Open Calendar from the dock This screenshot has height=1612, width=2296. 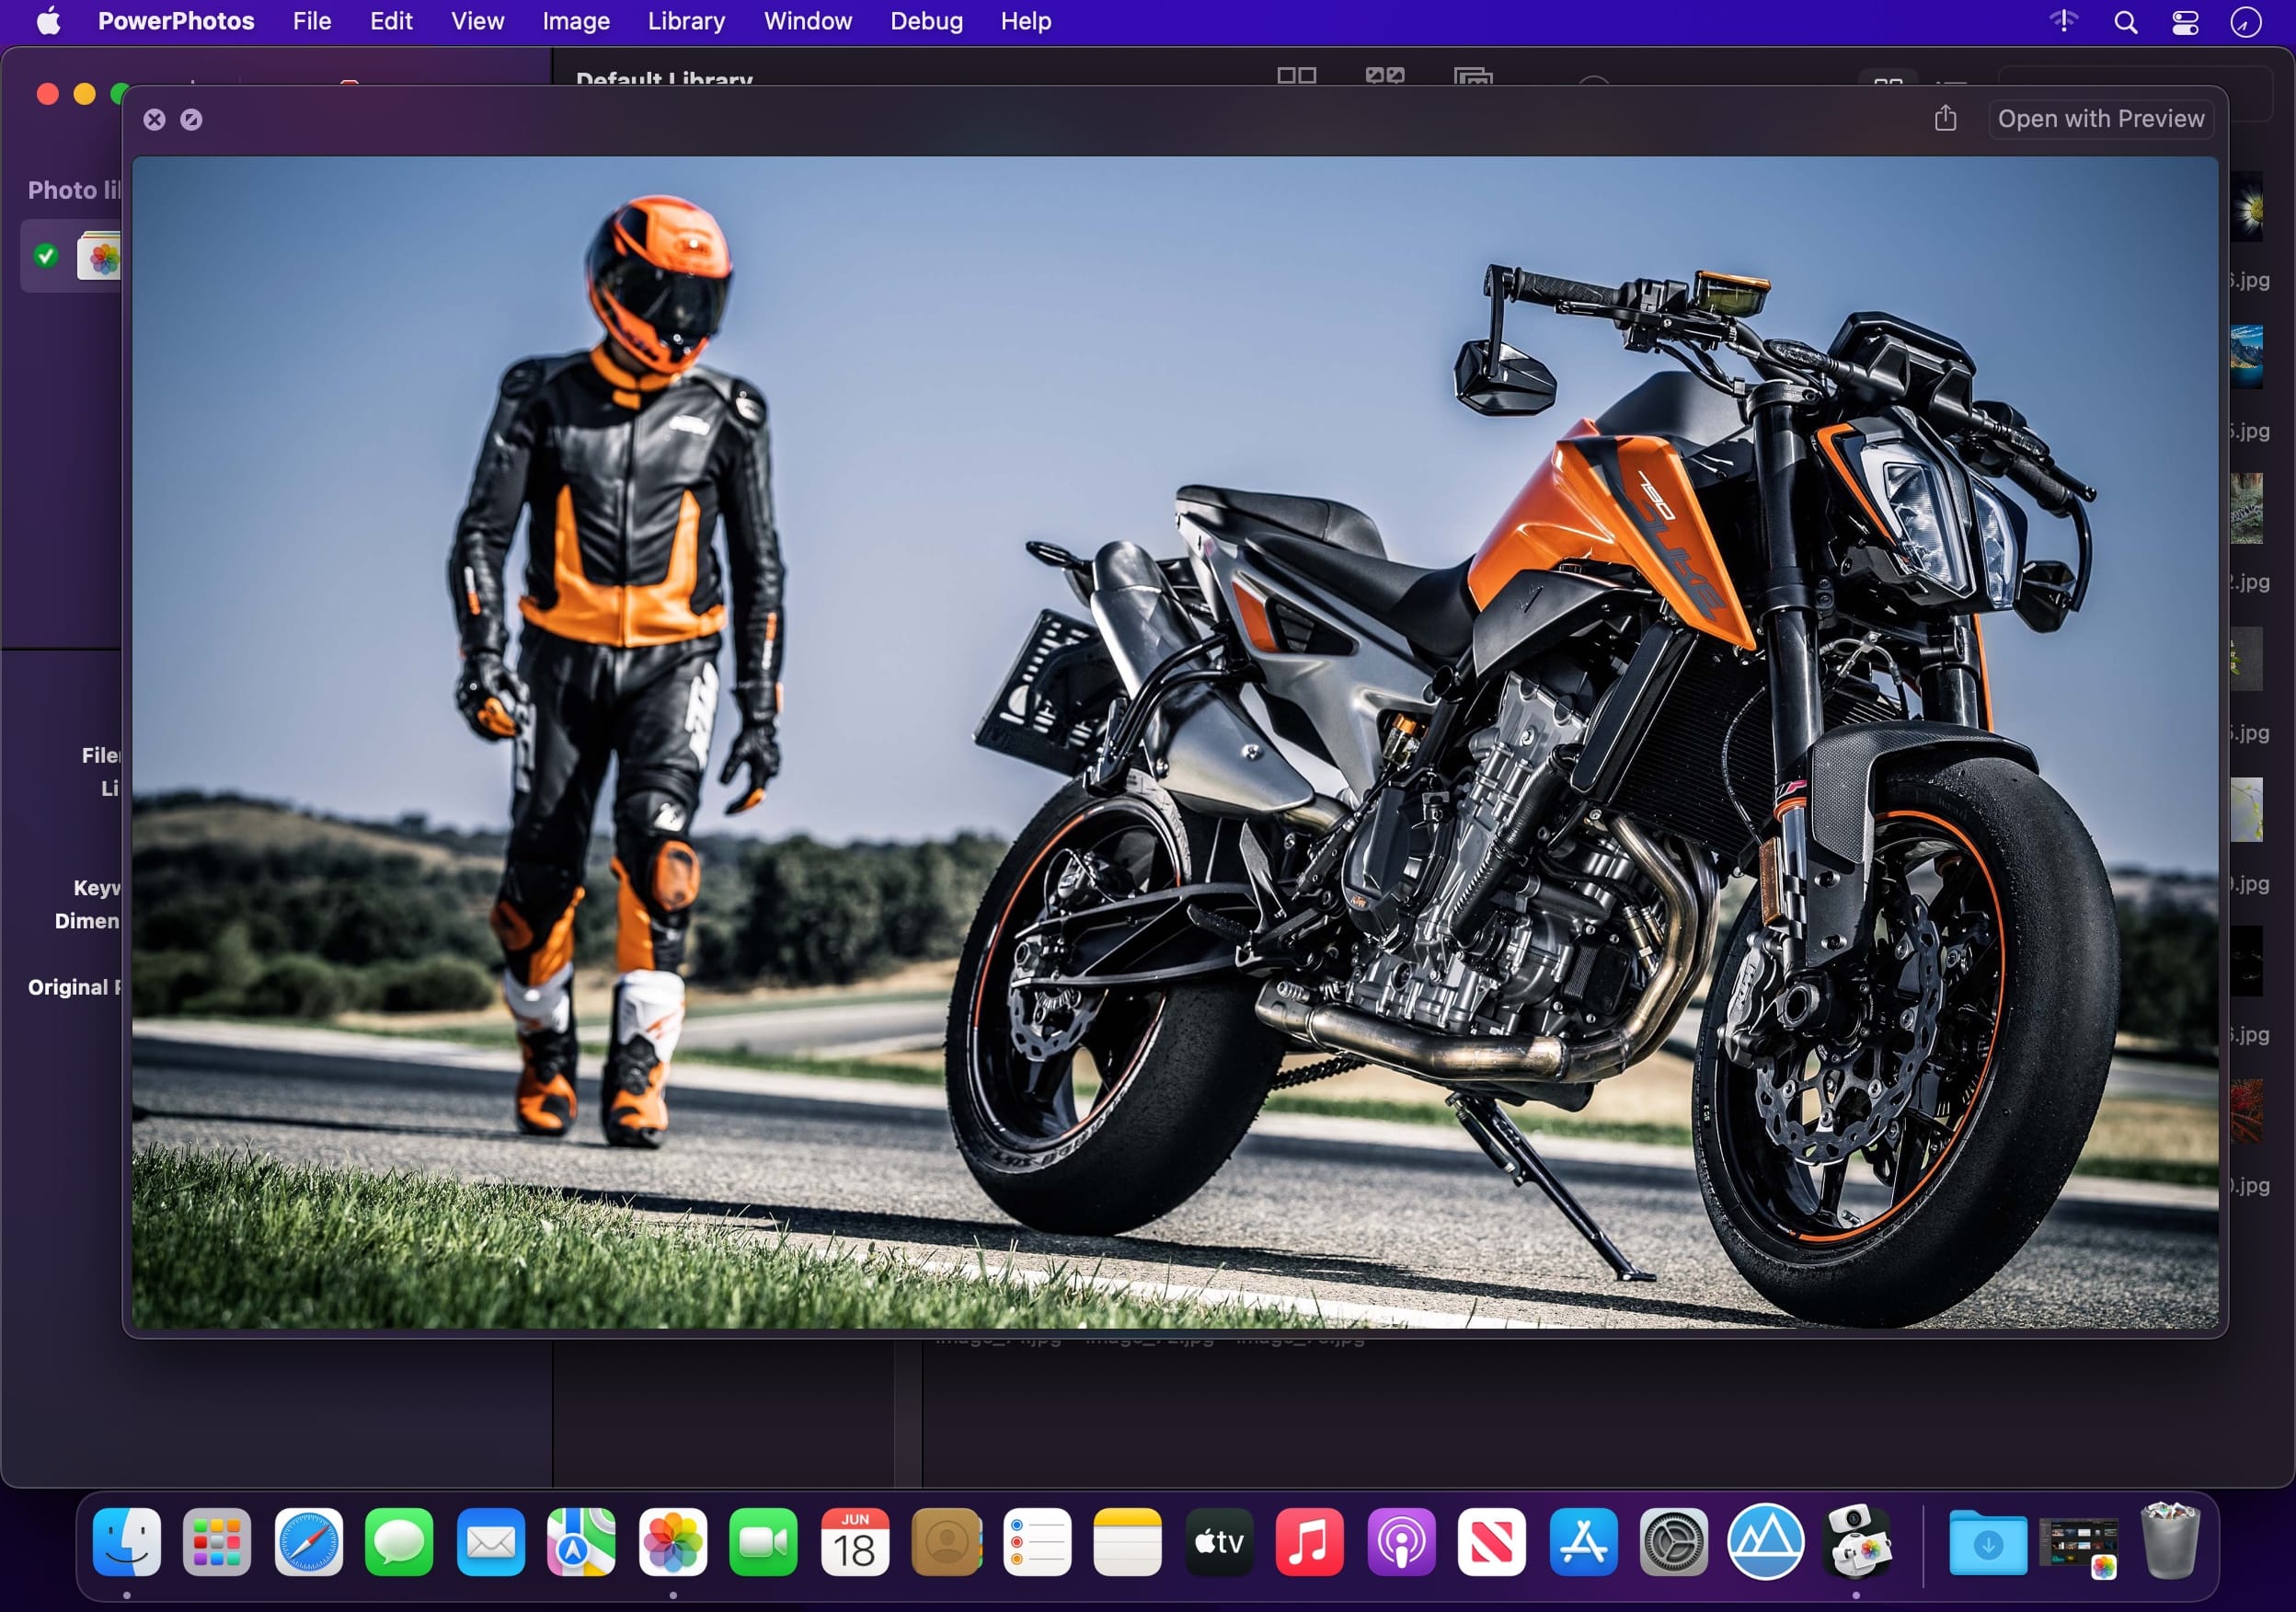click(855, 1542)
